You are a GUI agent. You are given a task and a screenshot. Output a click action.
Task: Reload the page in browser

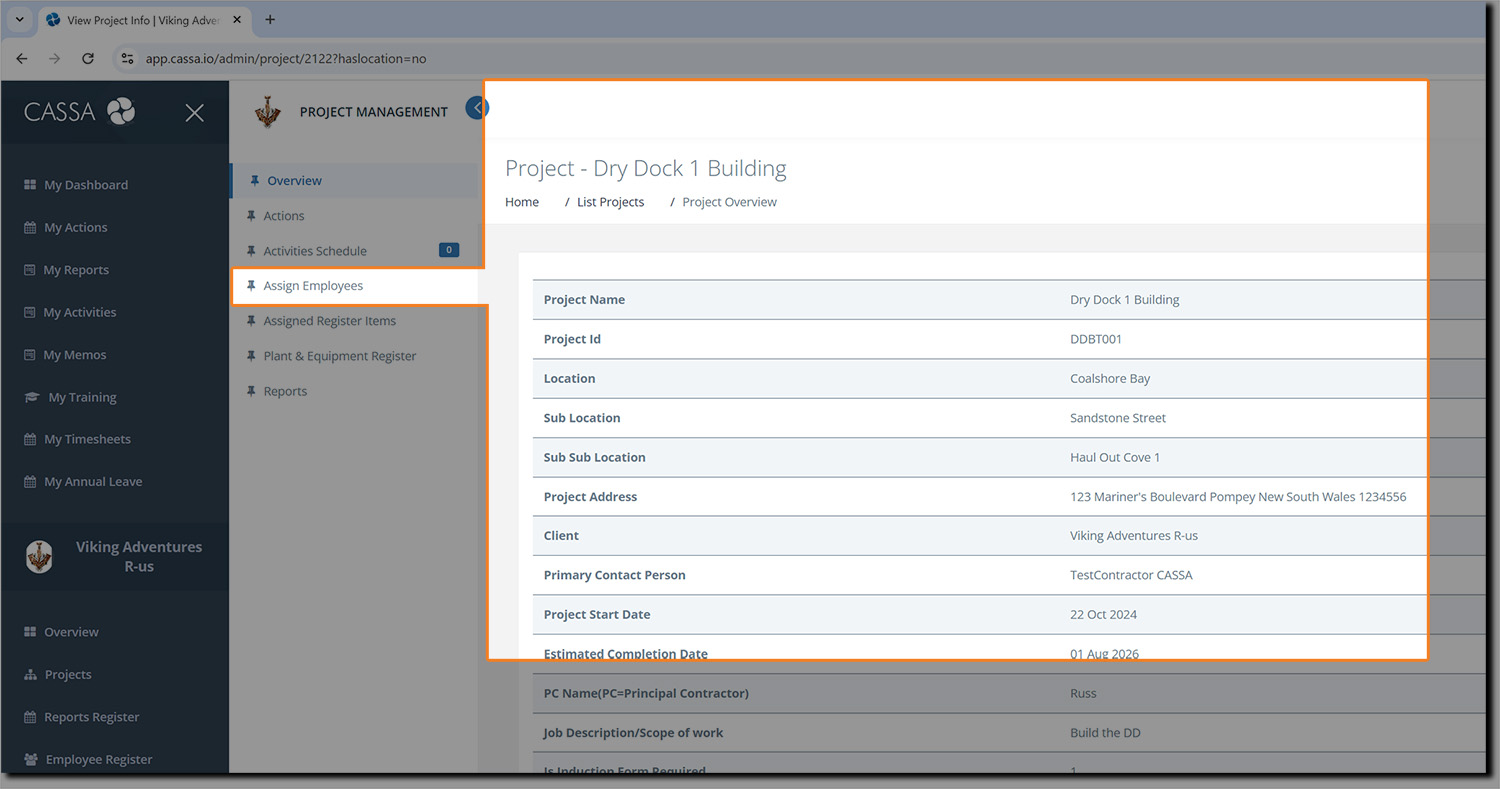point(88,59)
